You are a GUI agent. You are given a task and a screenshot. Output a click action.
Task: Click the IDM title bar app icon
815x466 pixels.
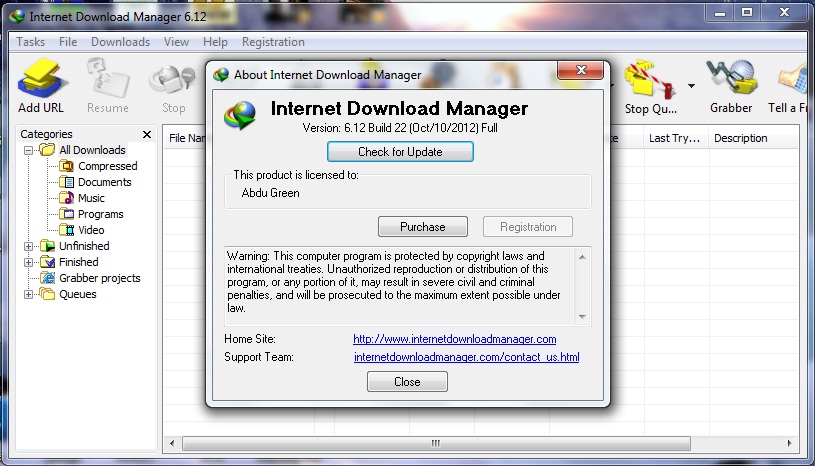pos(17,17)
